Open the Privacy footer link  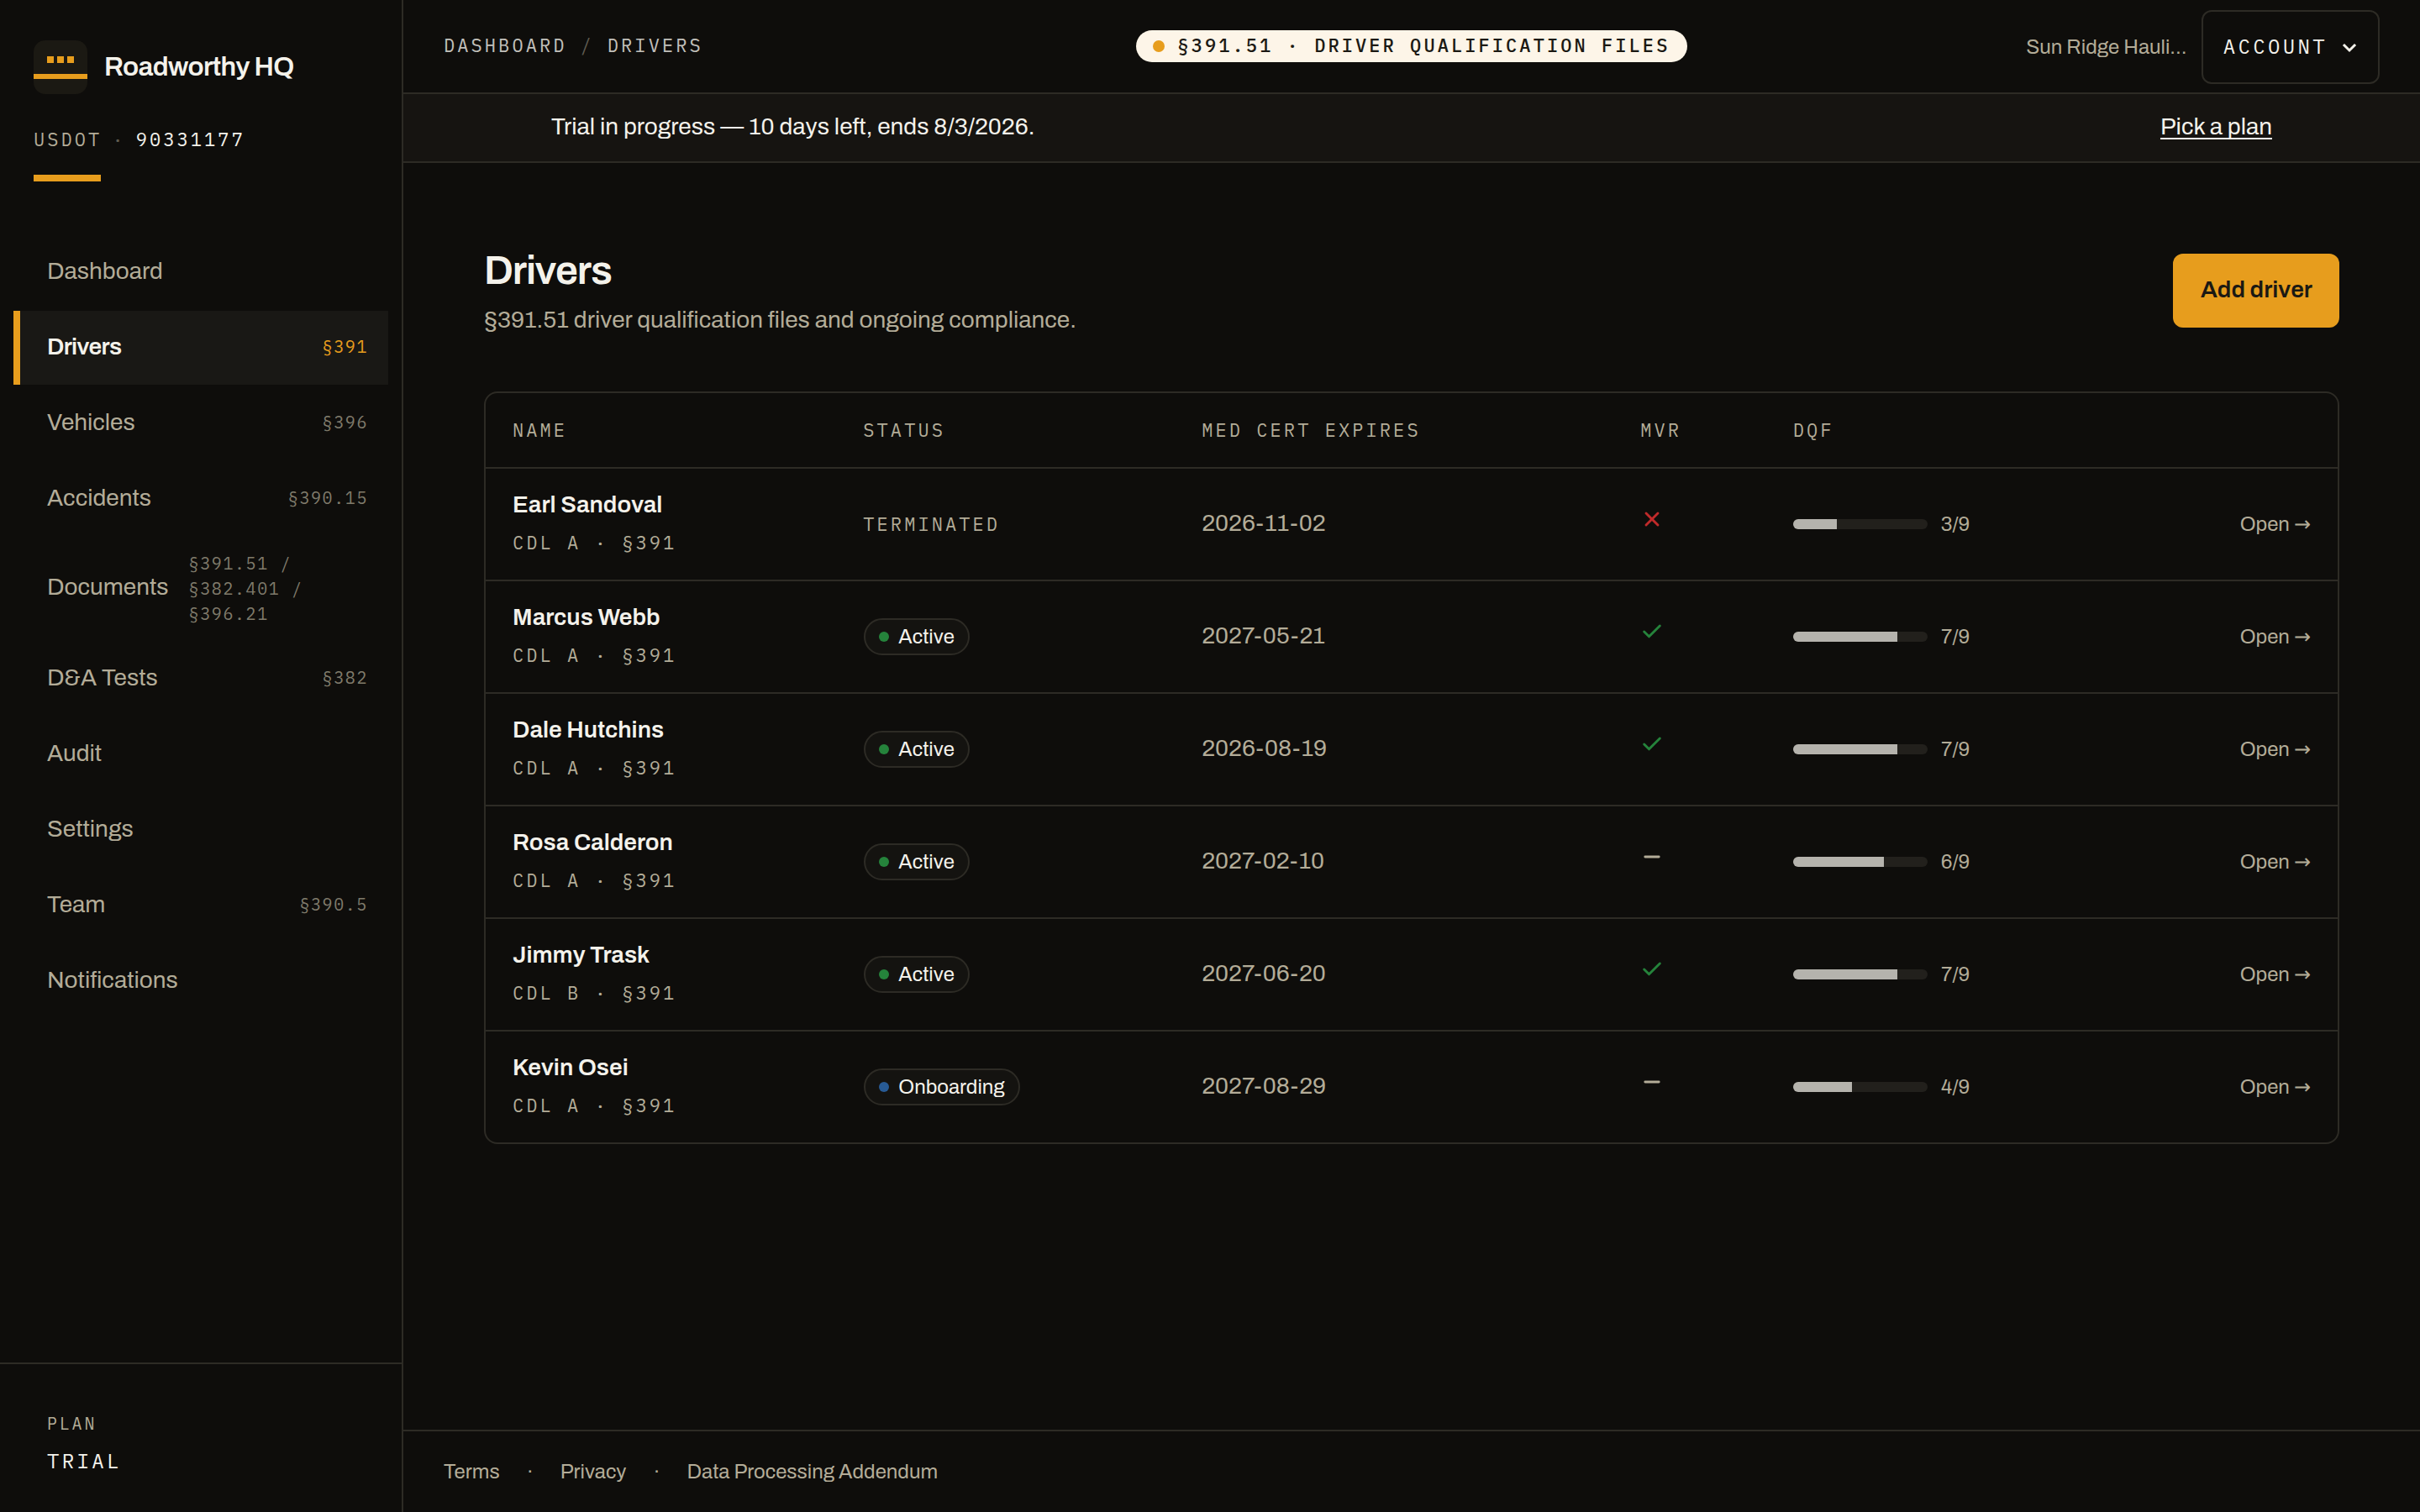[593, 1471]
